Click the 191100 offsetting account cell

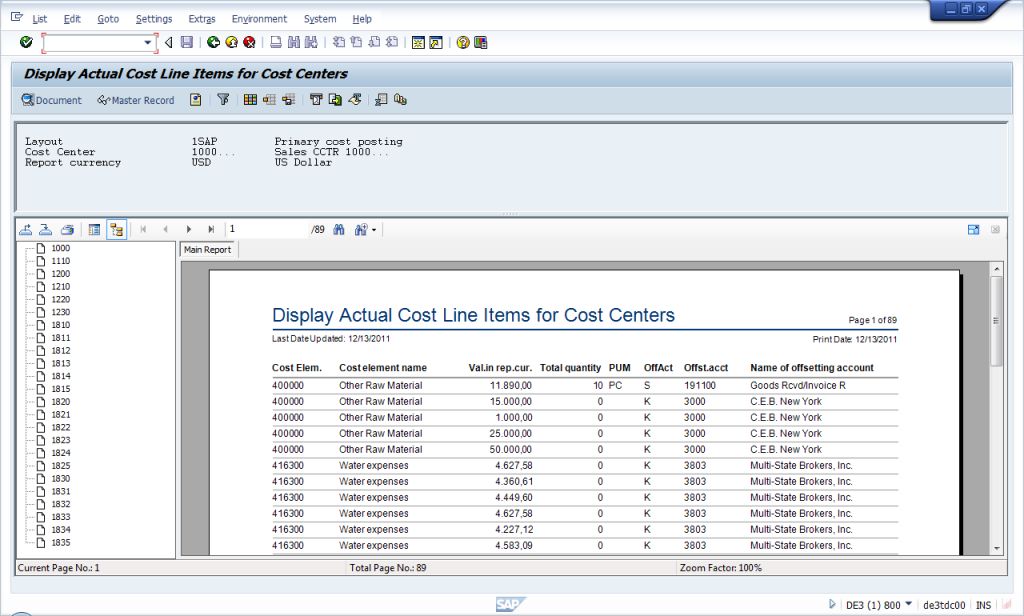click(699, 385)
